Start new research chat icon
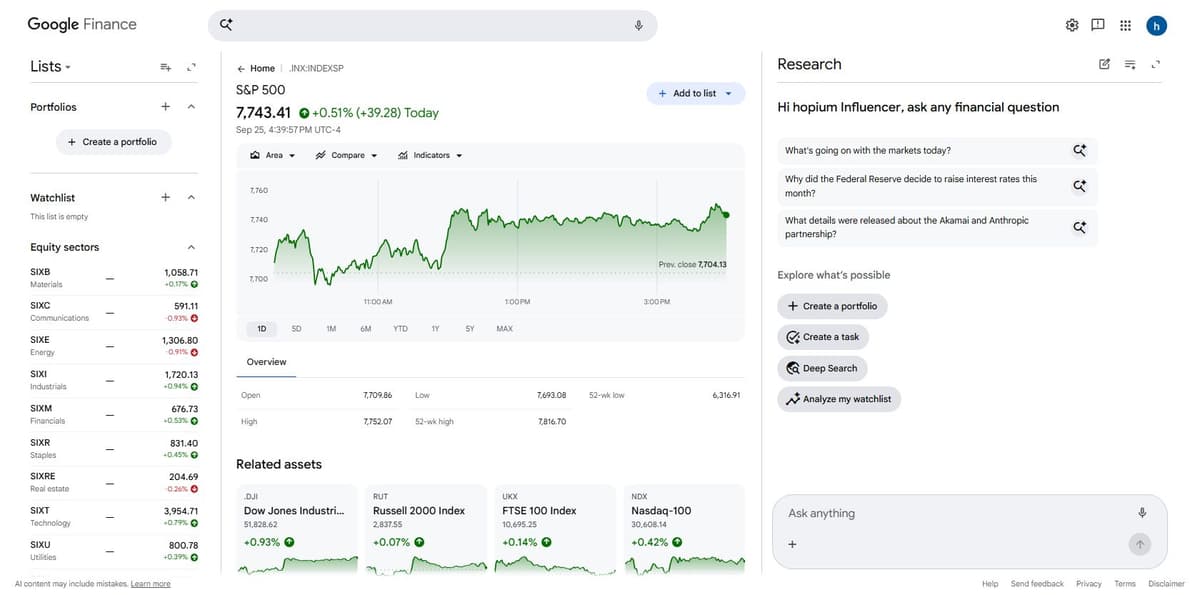This screenshot has height=595, width=1200. (1104, 64)
